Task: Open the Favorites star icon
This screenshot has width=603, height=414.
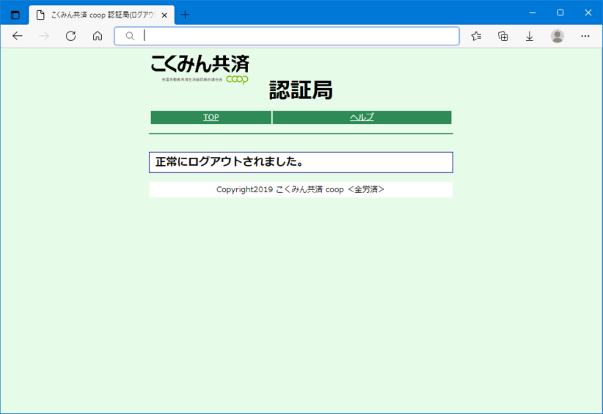Action: pos(476,36)
